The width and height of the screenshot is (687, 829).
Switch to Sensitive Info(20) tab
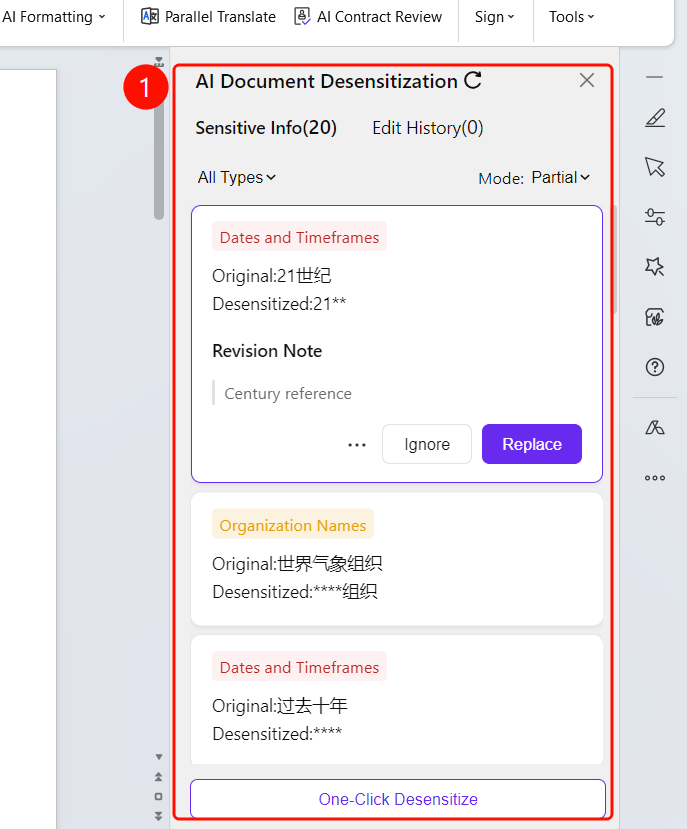pos(266,128)
